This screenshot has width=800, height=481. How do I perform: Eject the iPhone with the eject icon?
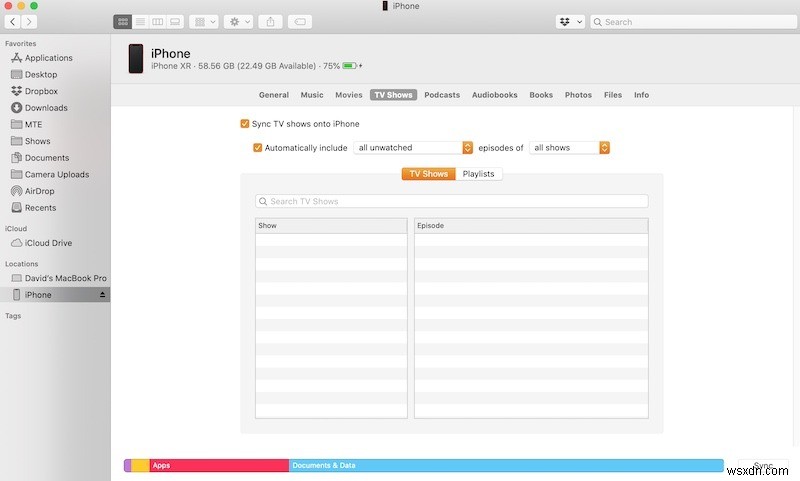pyautogui.click(x=103, y=295)
